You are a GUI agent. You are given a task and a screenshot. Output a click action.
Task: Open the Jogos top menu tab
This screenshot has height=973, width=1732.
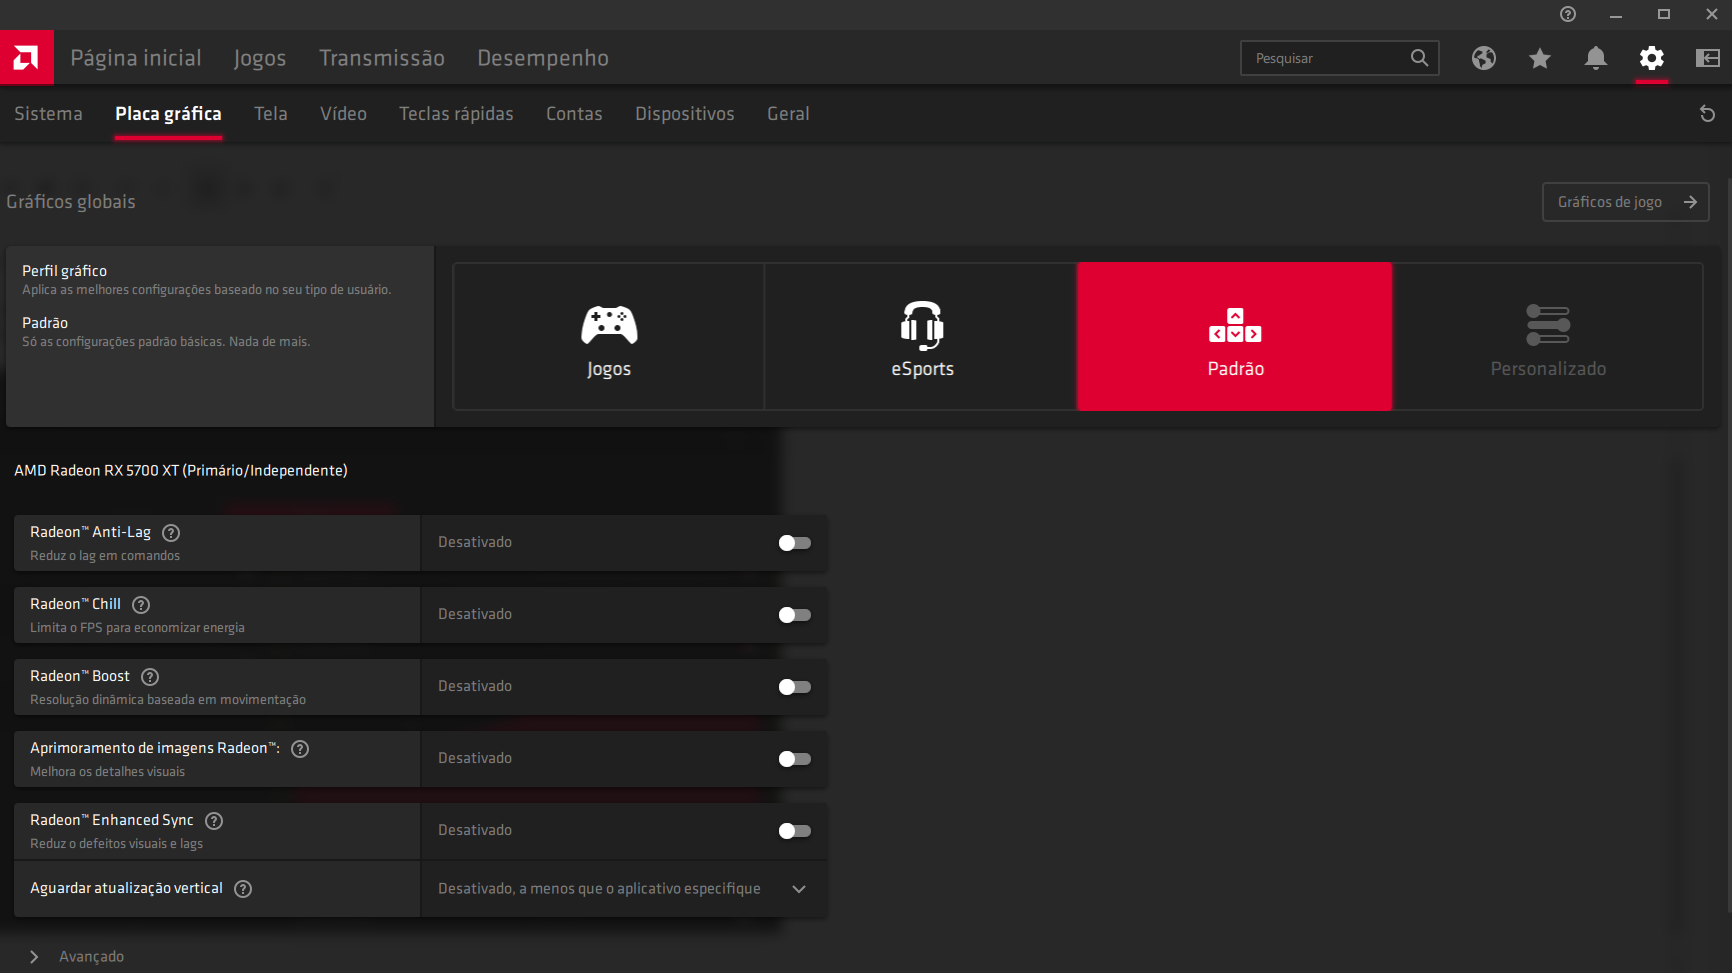[260, 58]
